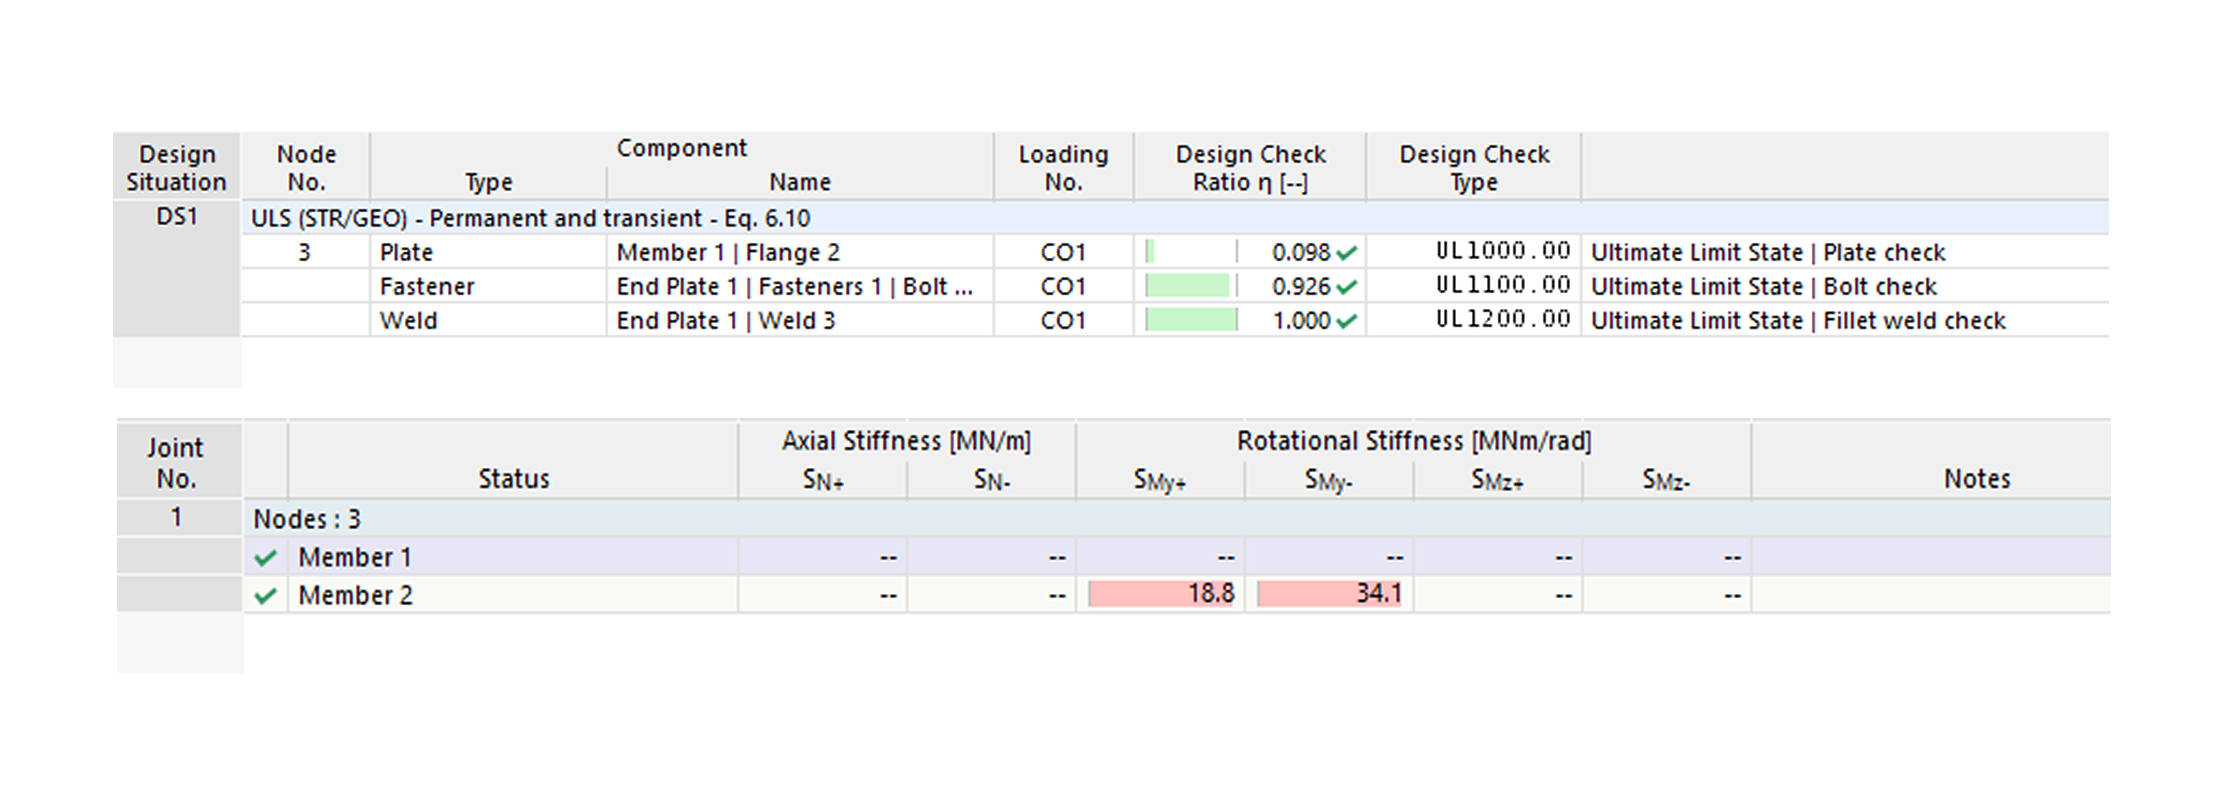The image size is (2222, 804).
Task: Click 'CO1' in the Weld row
Action: point(1063,320)
